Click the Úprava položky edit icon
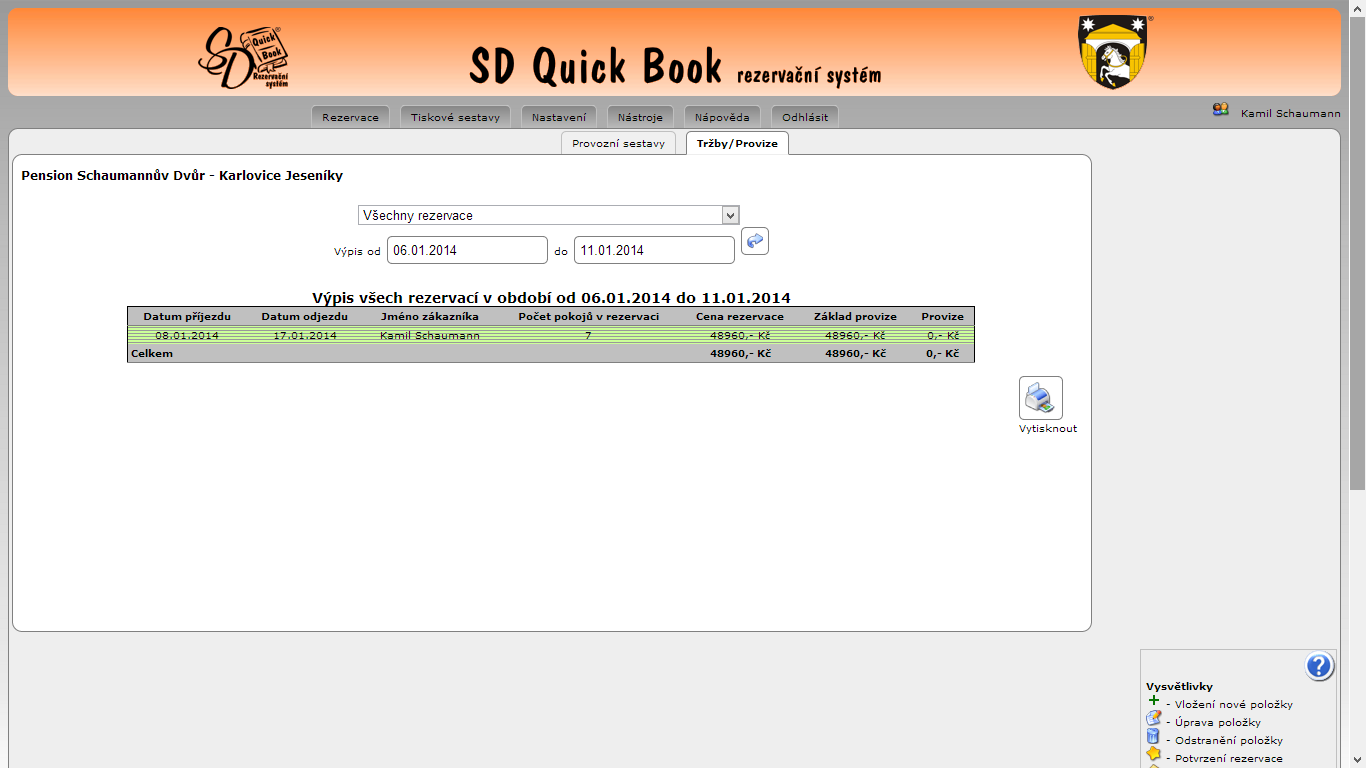The width and height of the screenshot is (1366, 768). pyautogui.click(x=1153, y=719)
